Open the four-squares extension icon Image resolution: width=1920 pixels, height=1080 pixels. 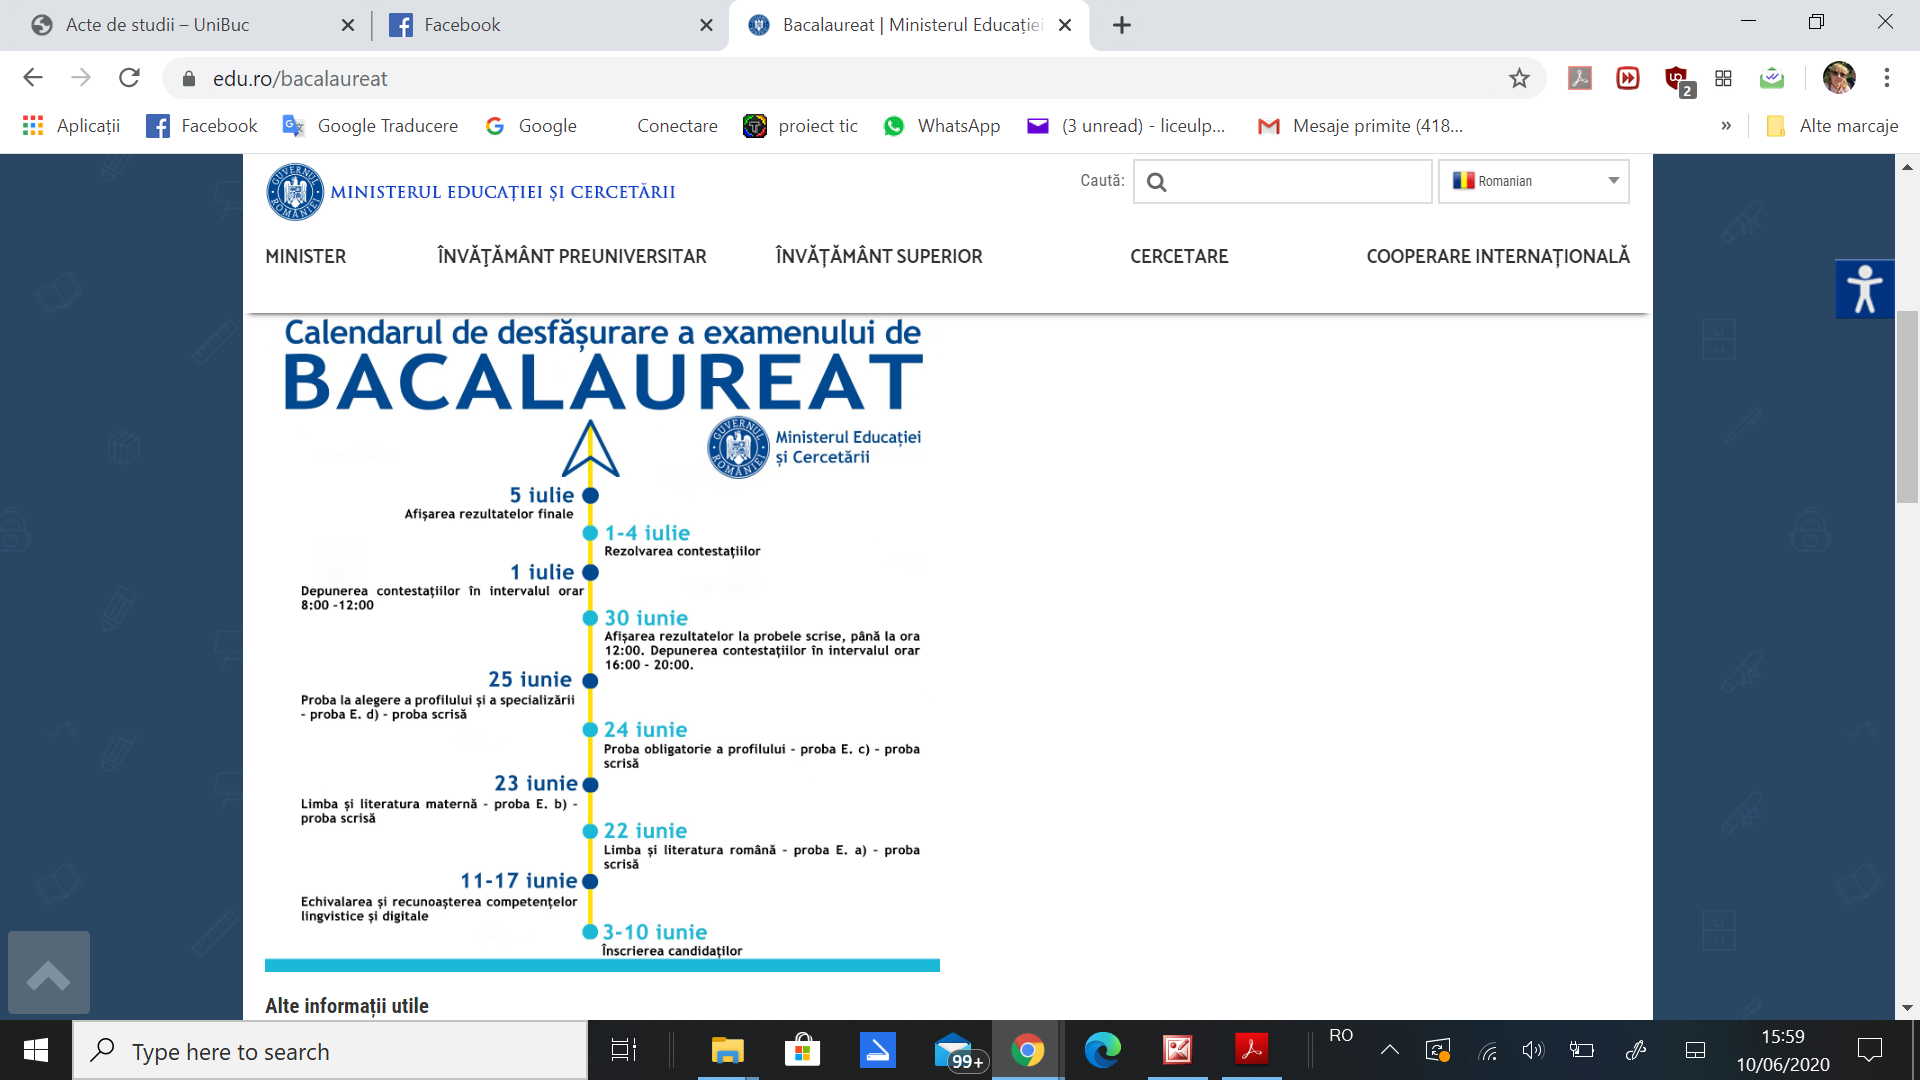pyautogui.click(x=1723, y=78)
